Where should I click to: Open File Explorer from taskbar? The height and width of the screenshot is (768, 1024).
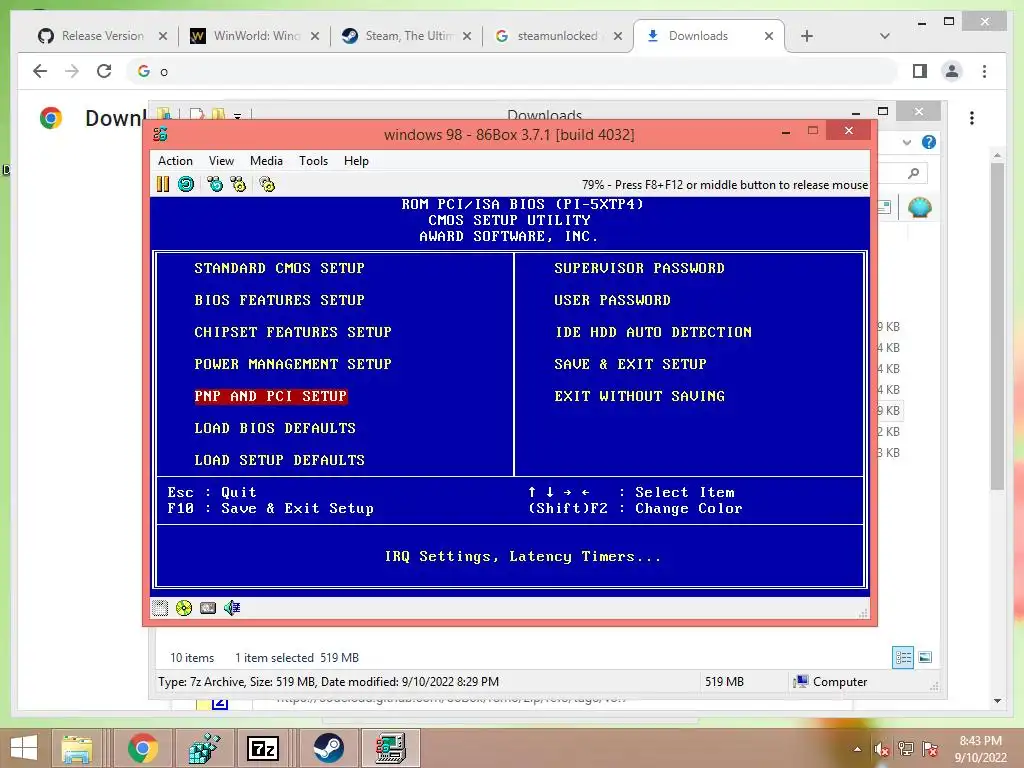(x=76, y=748)
